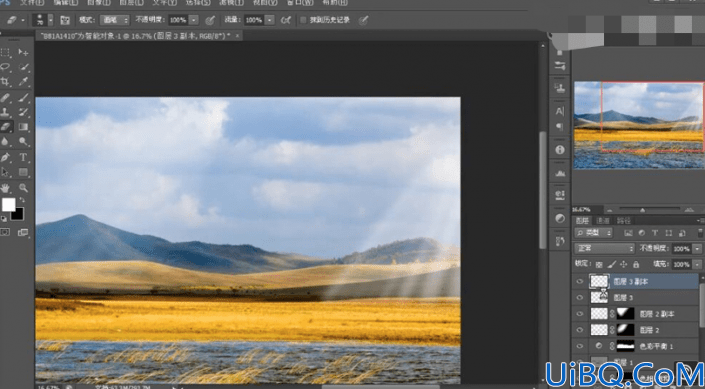Select the Hand tool
This screenshot has width=705, height=389.
click(5, 188)
